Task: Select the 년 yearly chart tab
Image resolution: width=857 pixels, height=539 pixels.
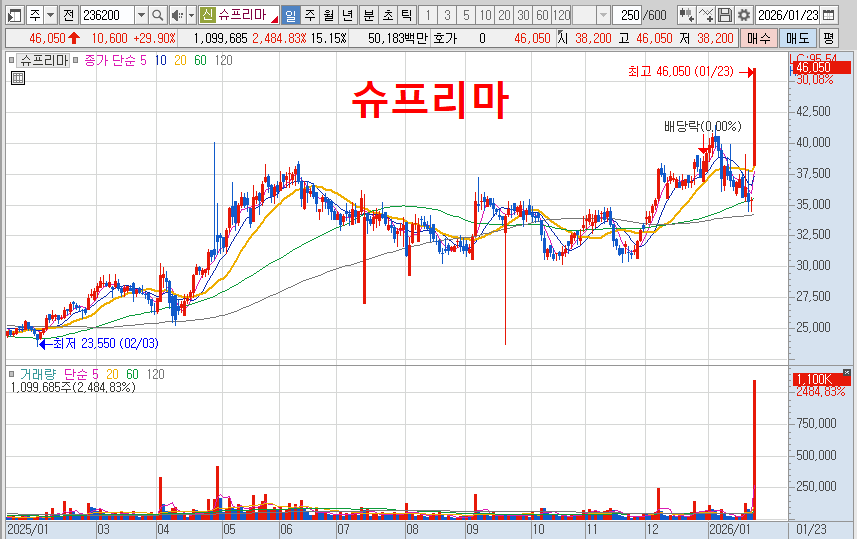Action: pos(347,15)
